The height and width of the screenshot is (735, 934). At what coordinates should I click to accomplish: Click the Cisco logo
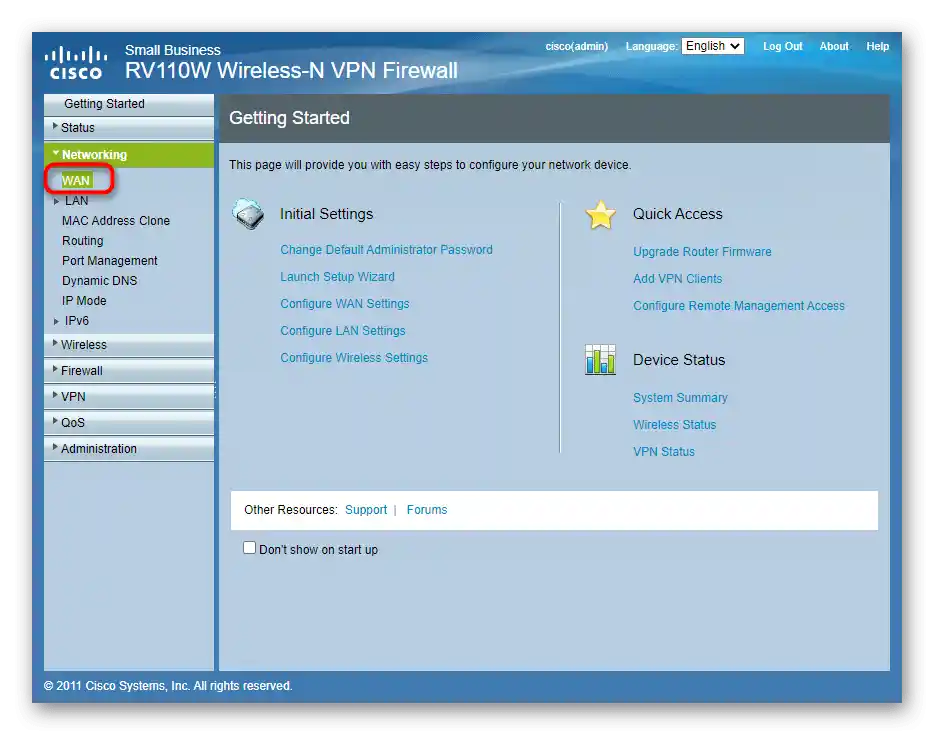[76, 63]
